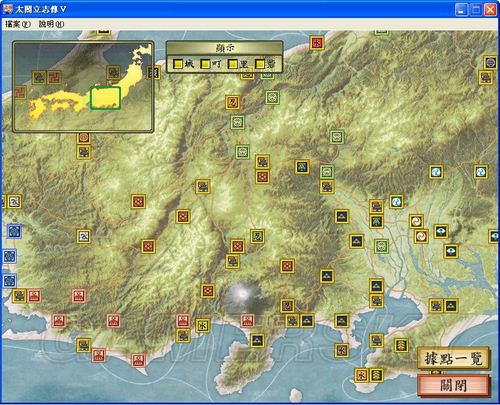Select the bright yellow 水 icon on coast
Screen dimensions: 500x405
[203, 325]
